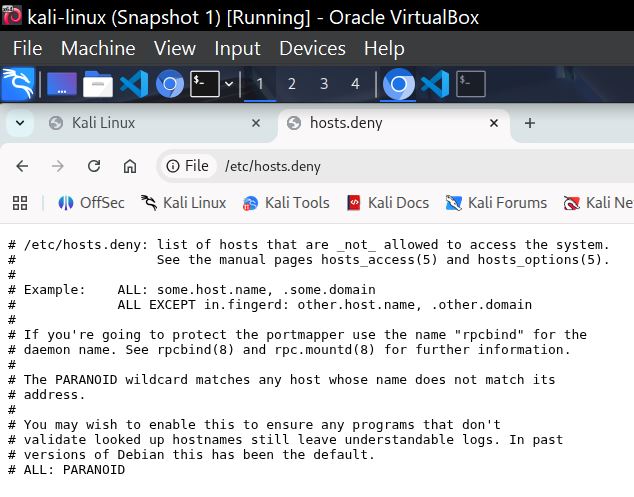Open a new browser tab
Viewport: 634px width, 497px height.
click(x=530, y=123)
